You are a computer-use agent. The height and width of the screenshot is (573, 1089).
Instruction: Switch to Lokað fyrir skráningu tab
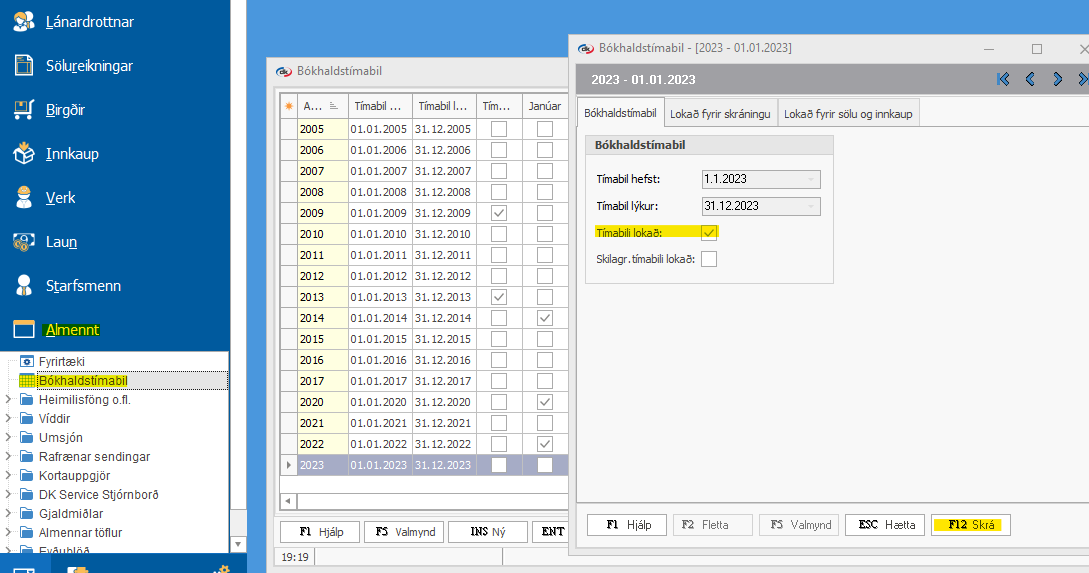720,114
